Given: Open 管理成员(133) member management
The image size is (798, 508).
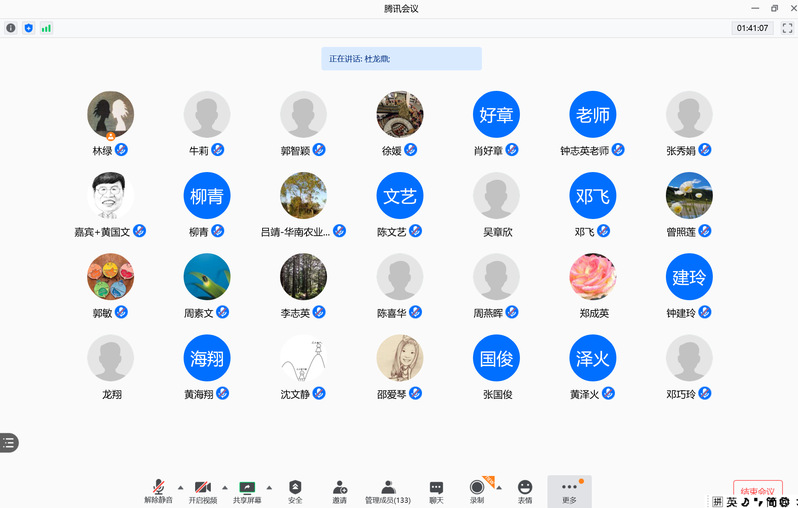Looking at the screenshot, I should pyautogui.click(x=388, y=487).
